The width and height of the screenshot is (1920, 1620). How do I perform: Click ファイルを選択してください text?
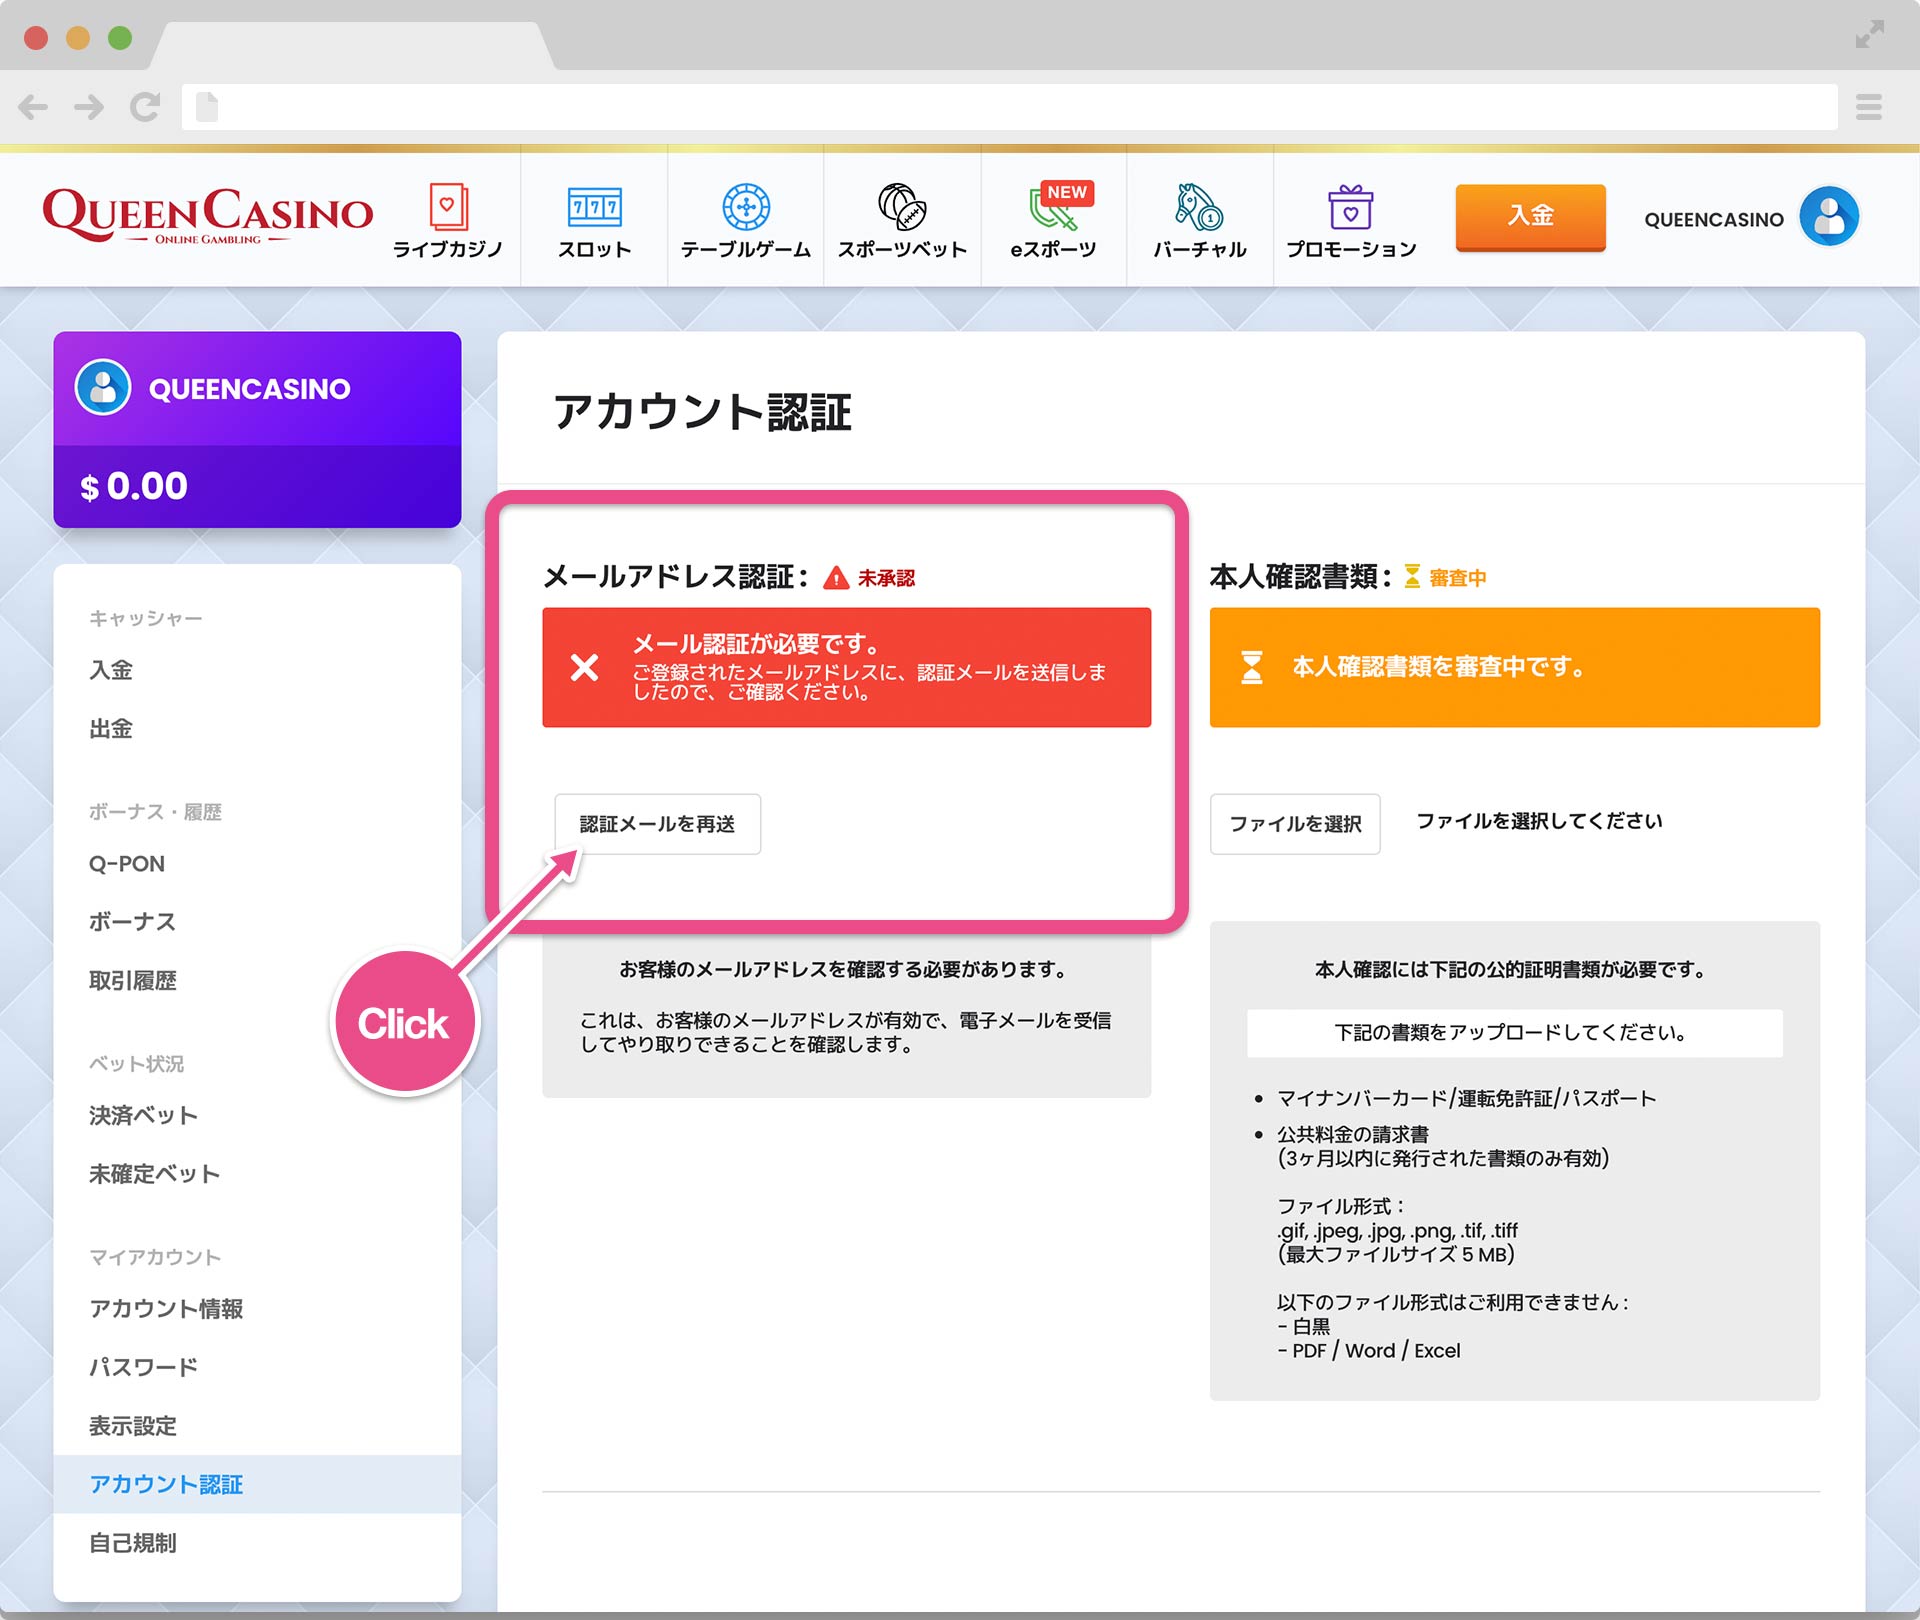click(1539, 821)
